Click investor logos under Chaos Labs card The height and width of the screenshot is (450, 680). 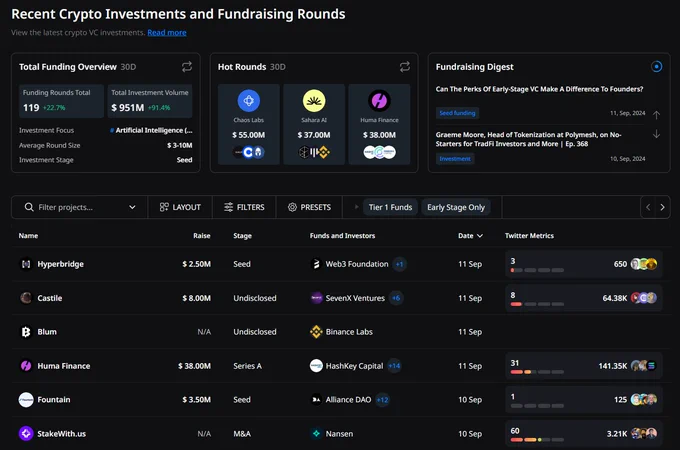pos(249,152)
